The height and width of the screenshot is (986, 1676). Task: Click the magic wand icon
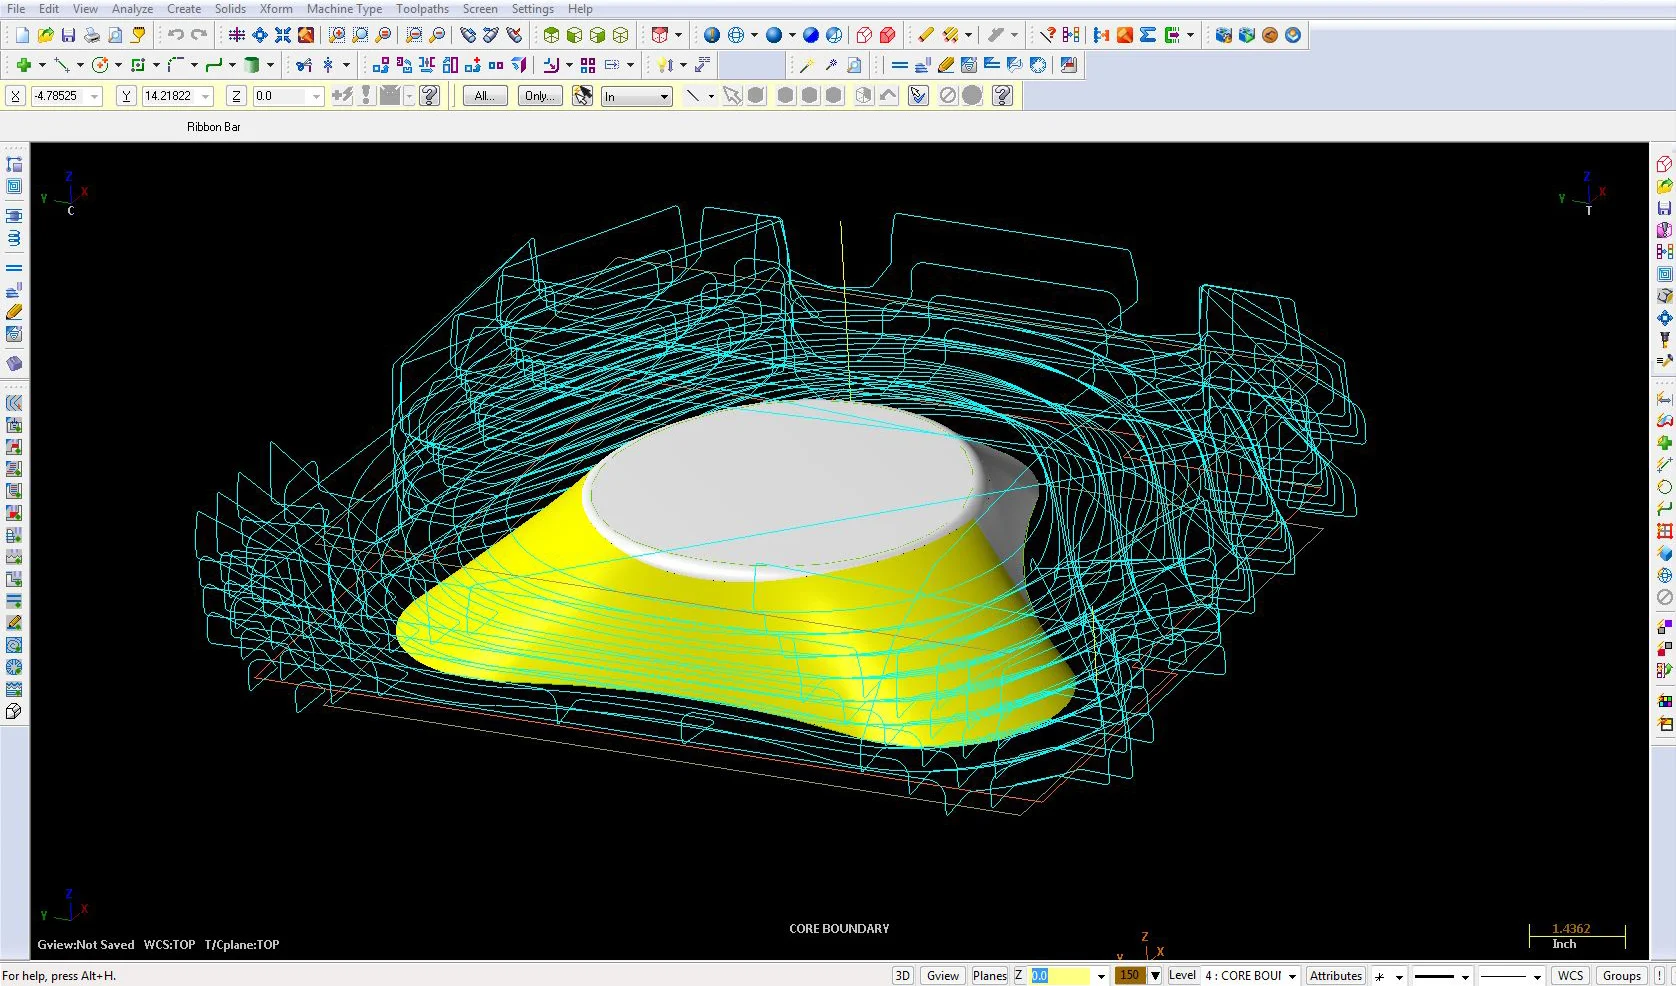click(806, 65)
